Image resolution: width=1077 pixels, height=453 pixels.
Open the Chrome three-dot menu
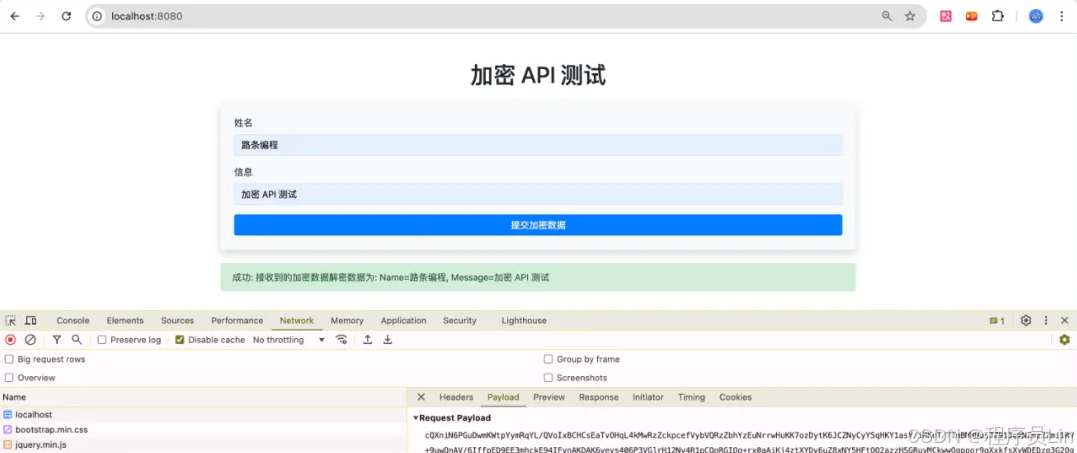pos(1062,16)
